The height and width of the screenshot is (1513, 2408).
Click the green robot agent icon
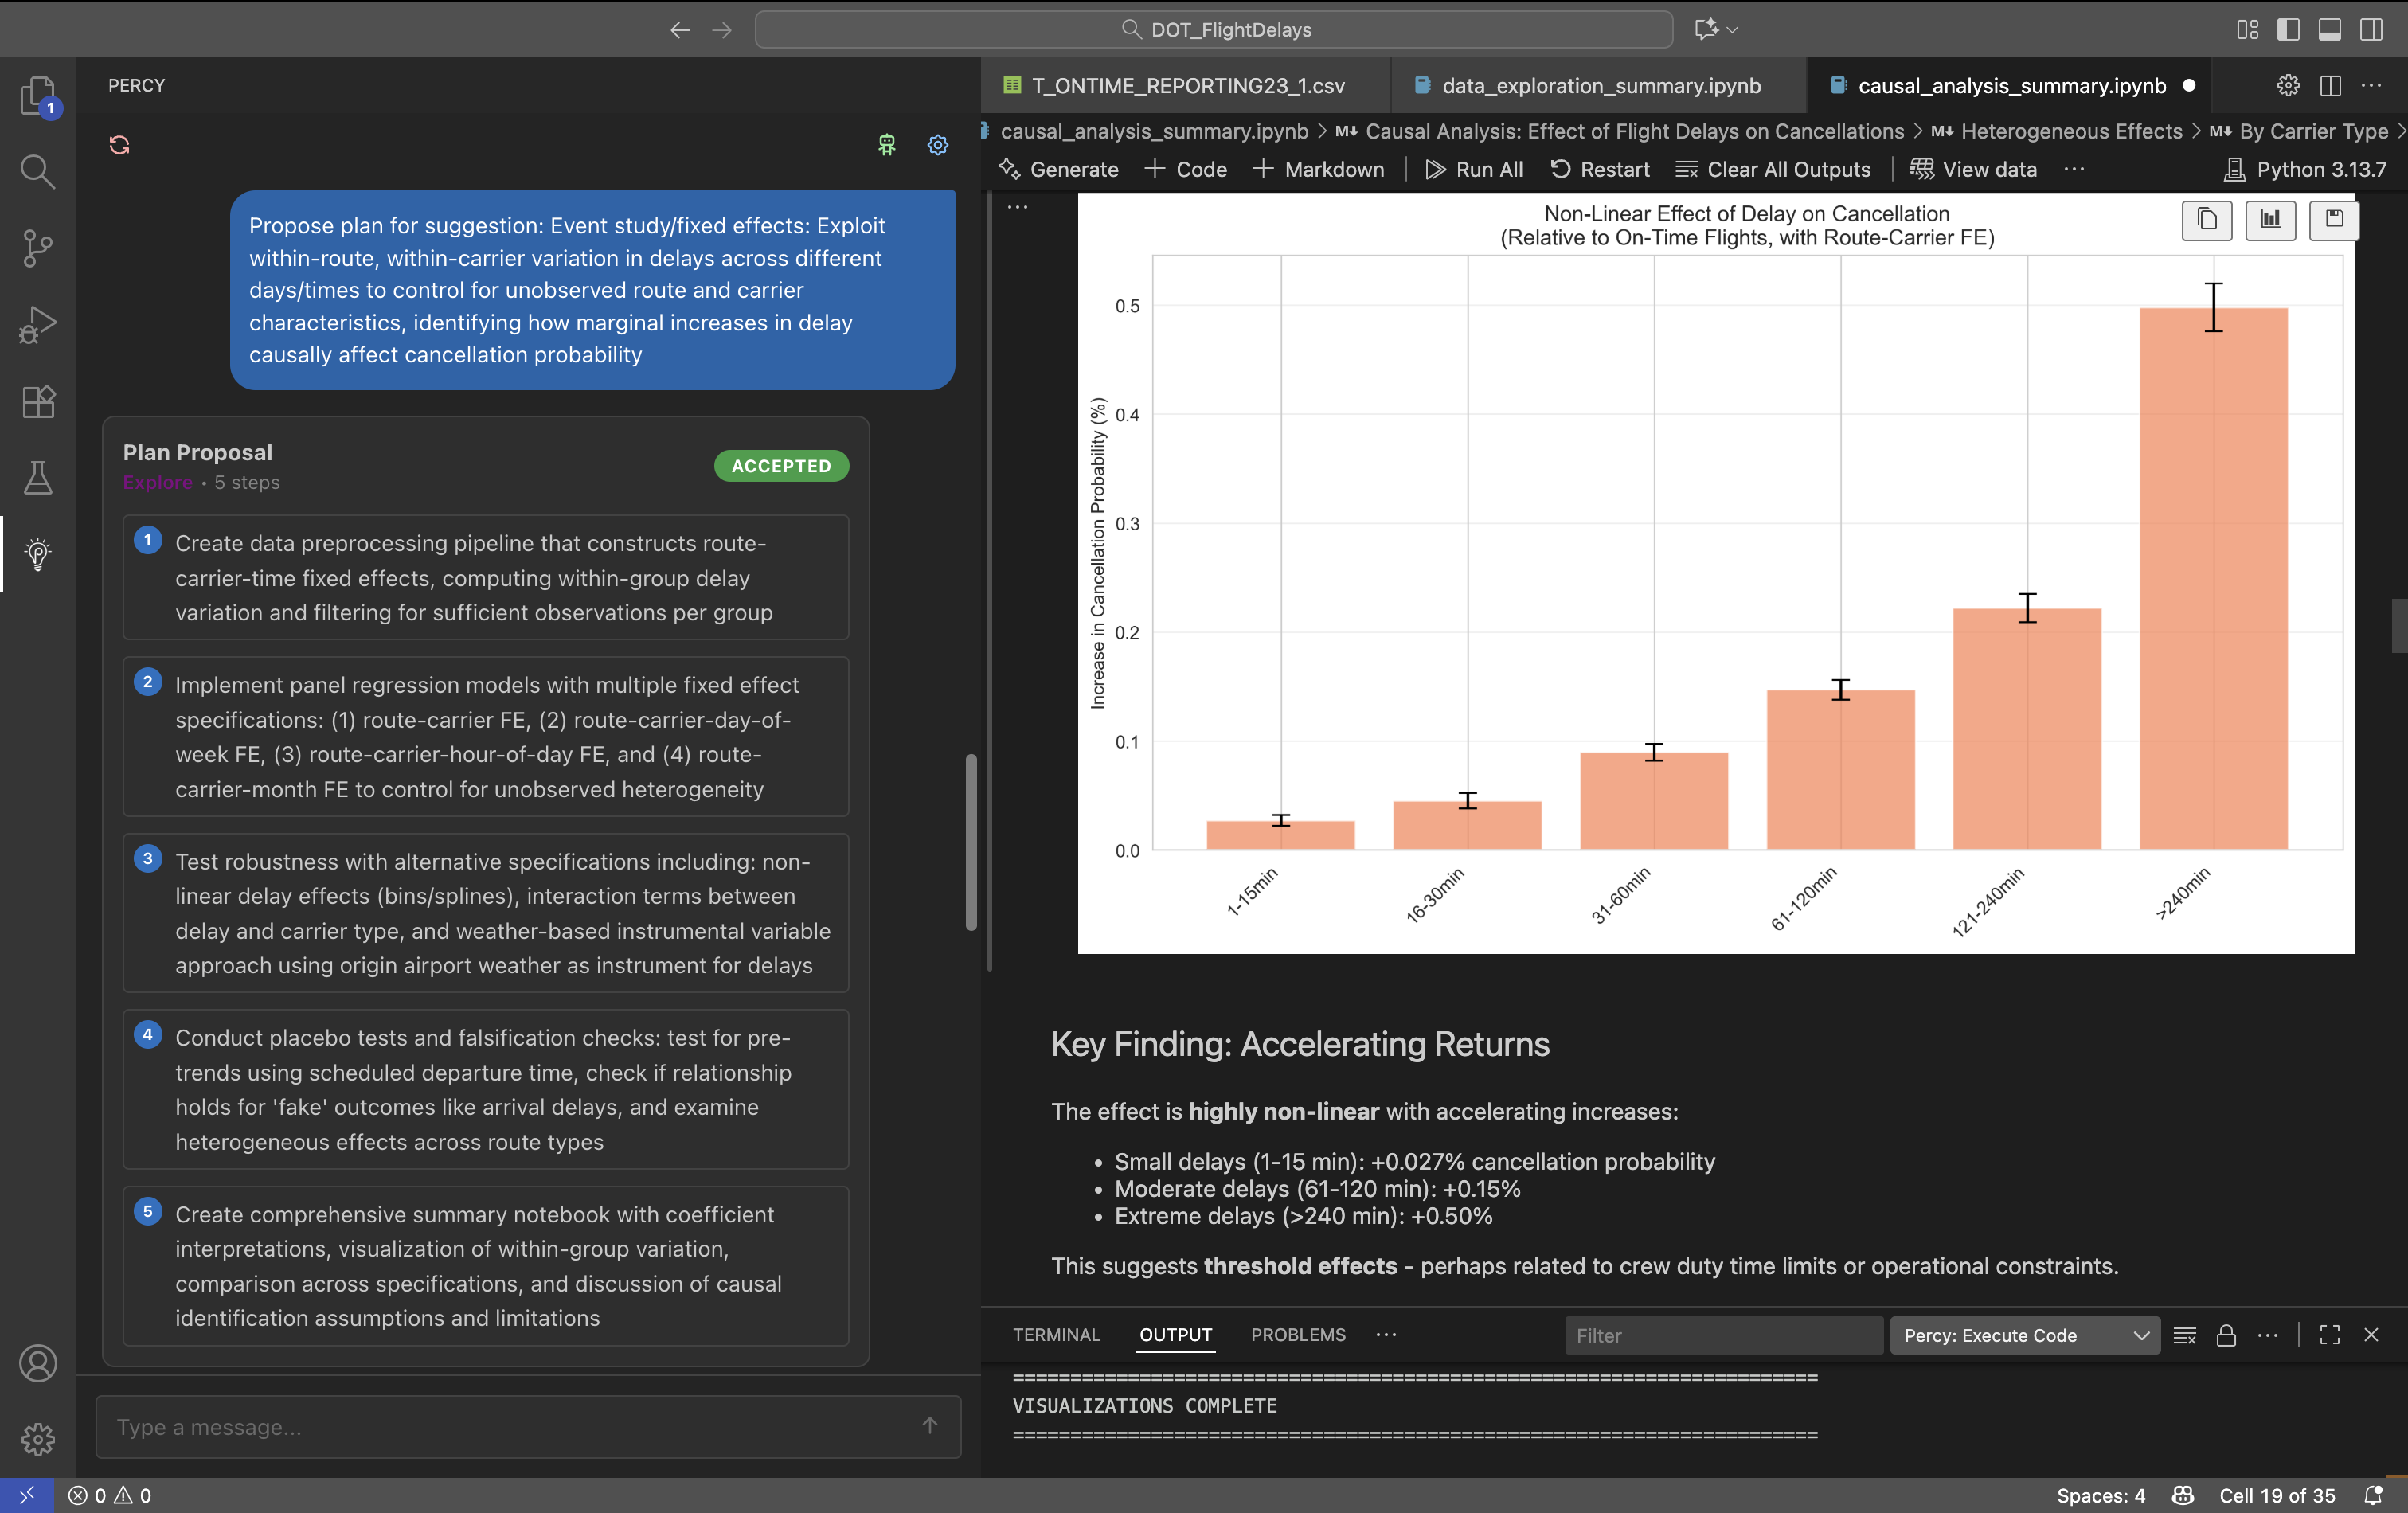886,145
